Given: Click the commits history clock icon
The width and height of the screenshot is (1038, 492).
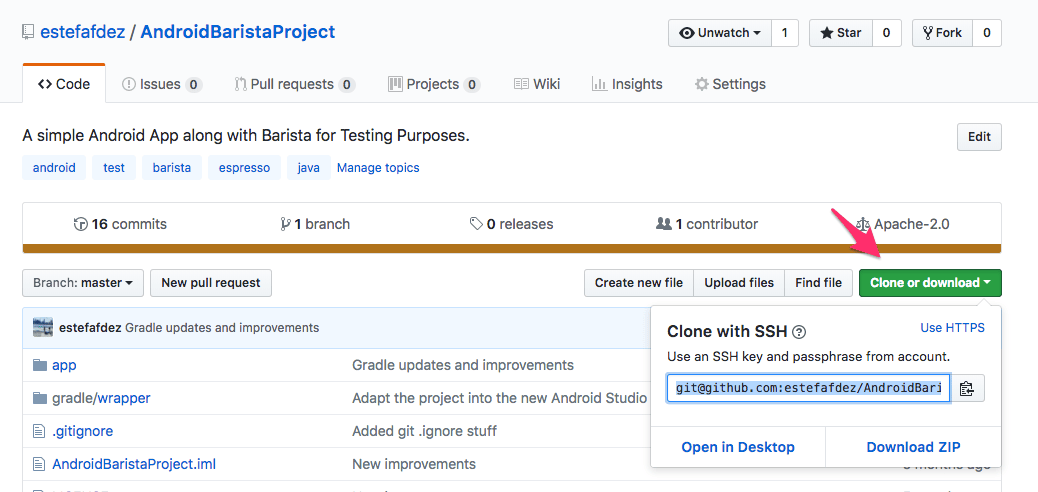Looking at the screenshot, I should tap(80, 224).
